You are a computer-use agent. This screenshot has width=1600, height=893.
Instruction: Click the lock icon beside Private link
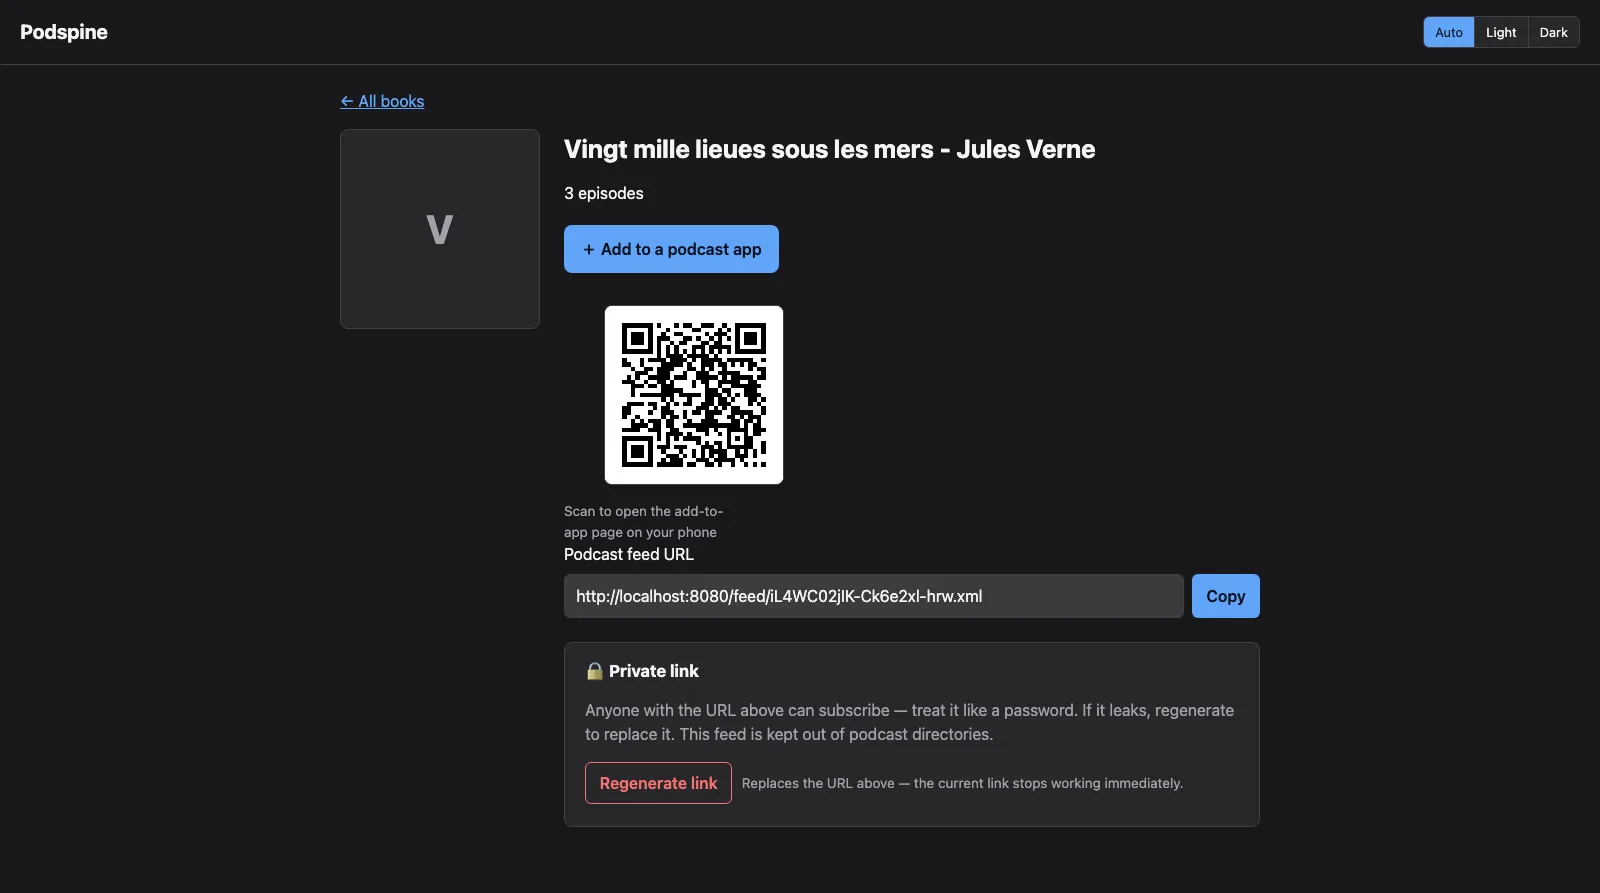click(594, 671)
